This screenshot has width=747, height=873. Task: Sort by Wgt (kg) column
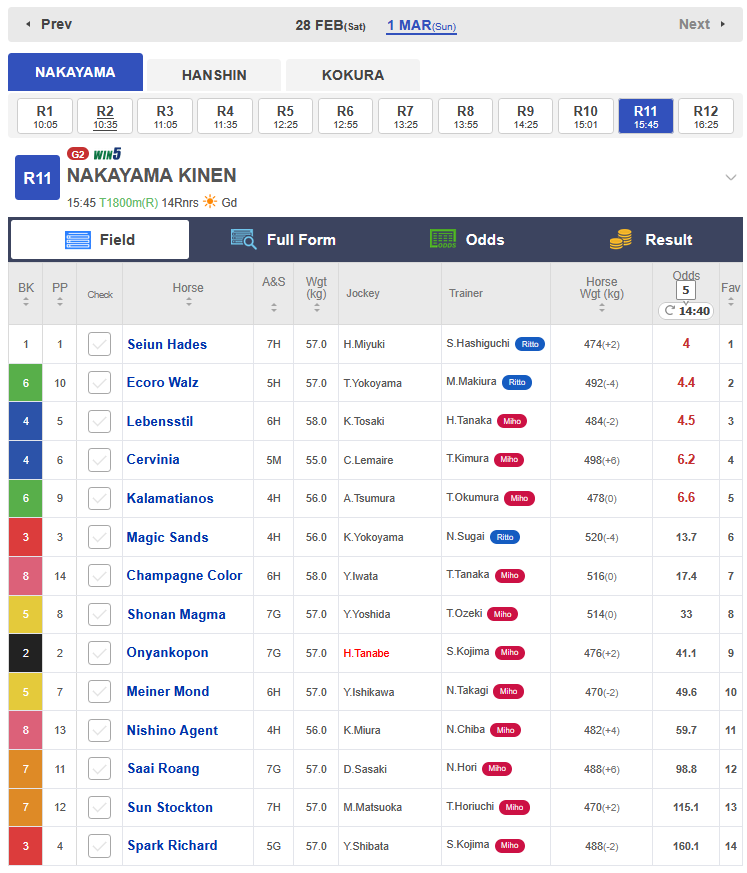[x=317, y=307]
